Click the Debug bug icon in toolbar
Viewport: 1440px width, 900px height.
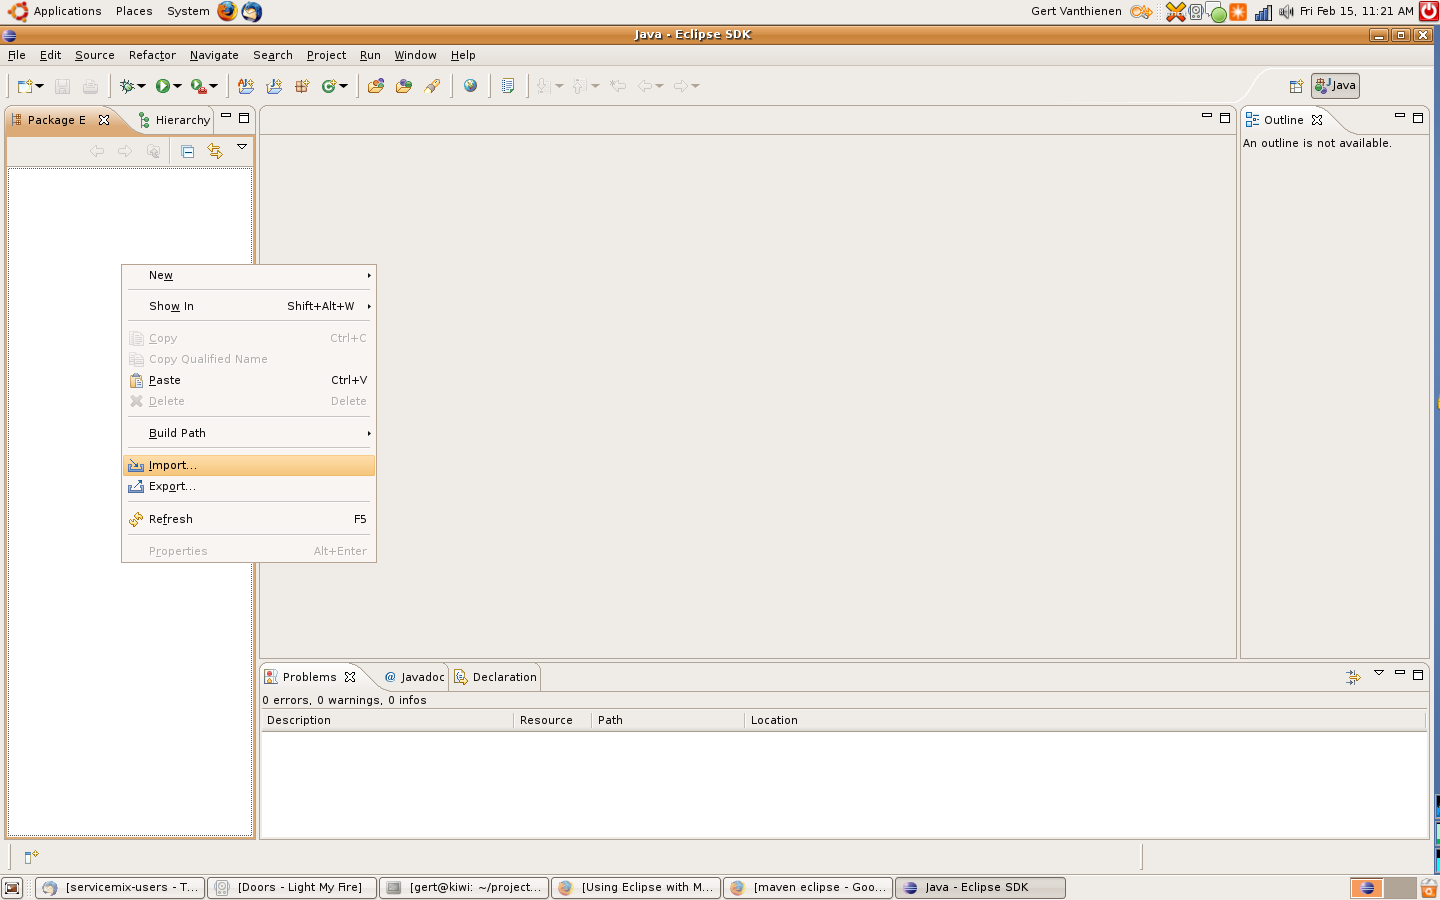pyautogui.click(x=127, y=86)
